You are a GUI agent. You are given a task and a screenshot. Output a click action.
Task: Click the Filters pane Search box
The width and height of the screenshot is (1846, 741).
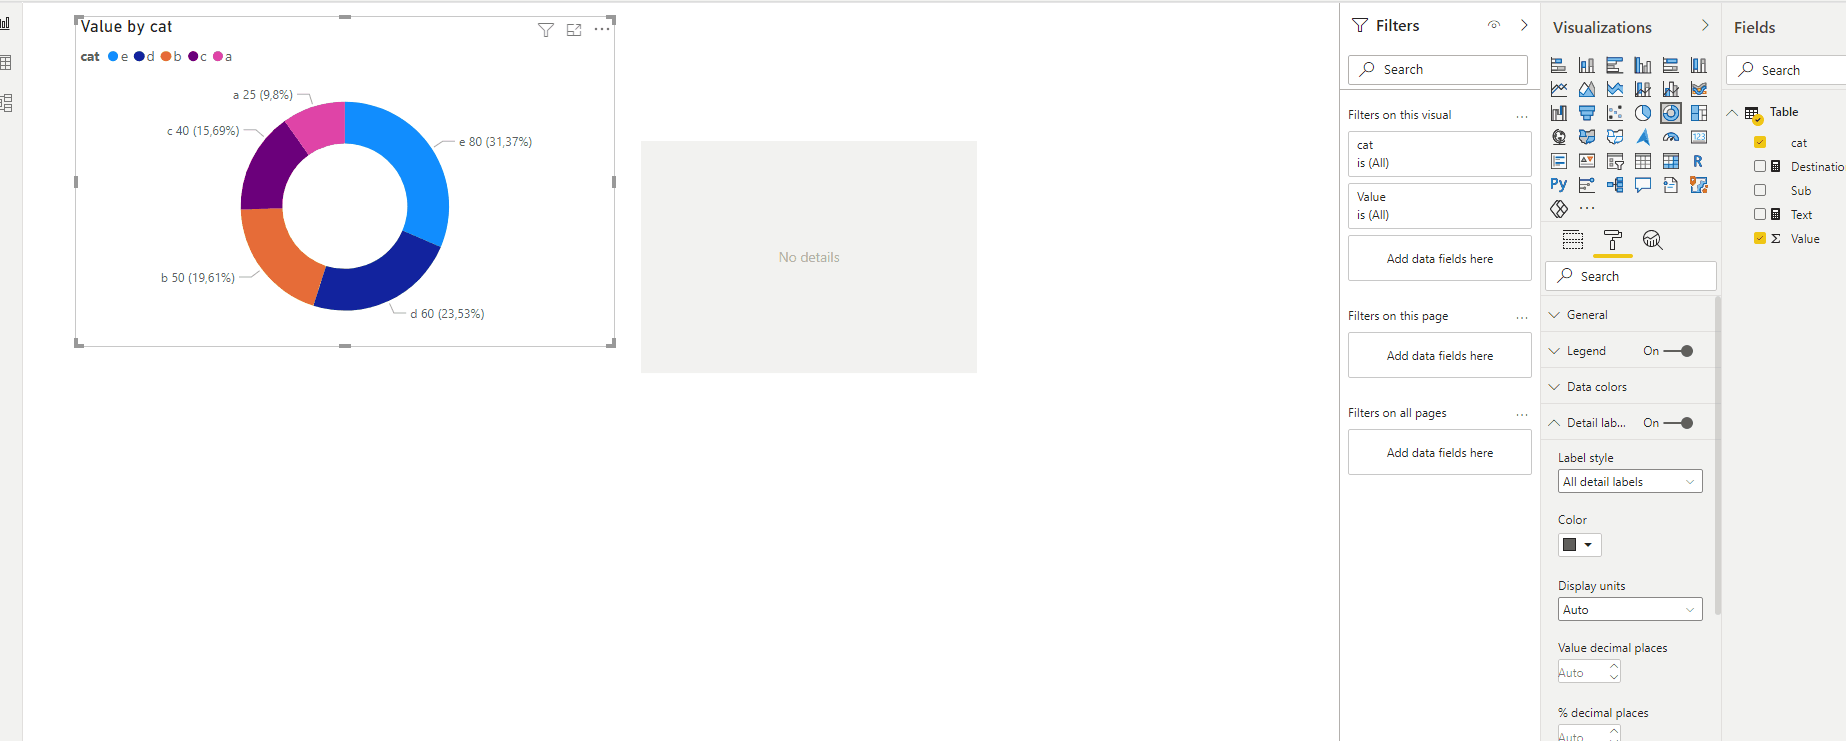click(1438, 70)
